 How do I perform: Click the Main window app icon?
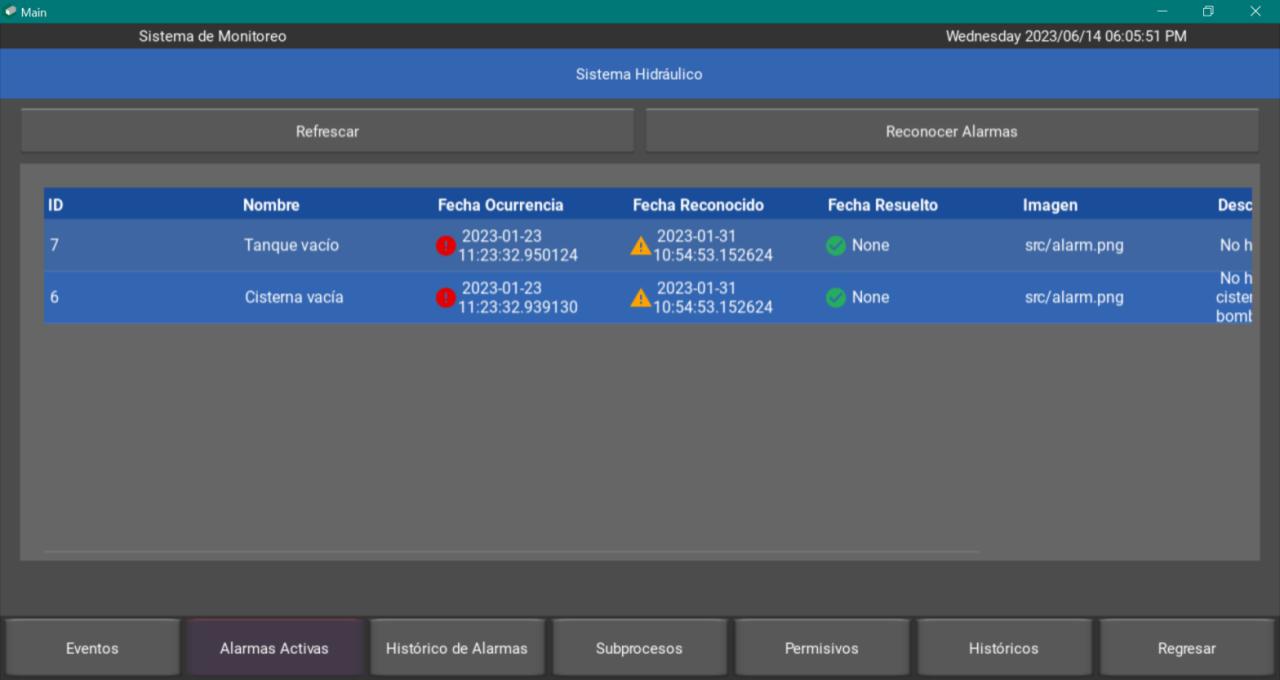coord(10,11)
